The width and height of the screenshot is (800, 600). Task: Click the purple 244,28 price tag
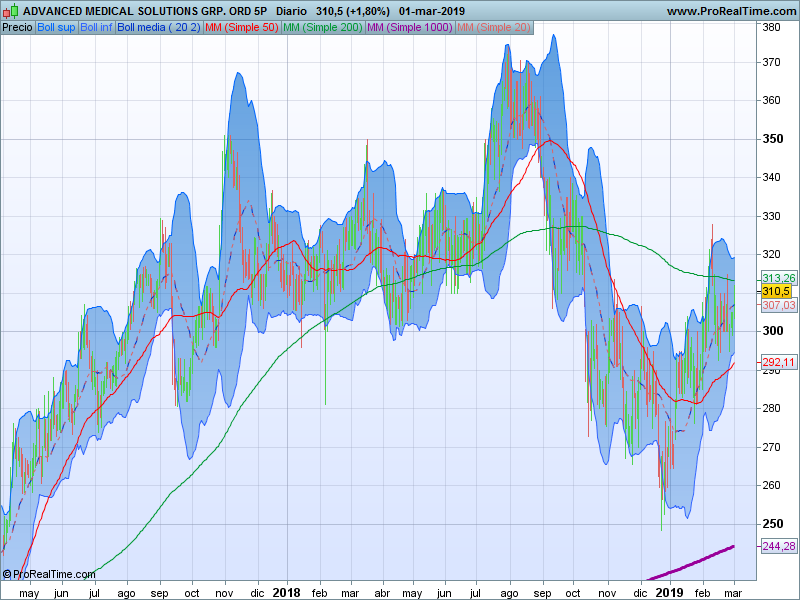tap(779, 546)
